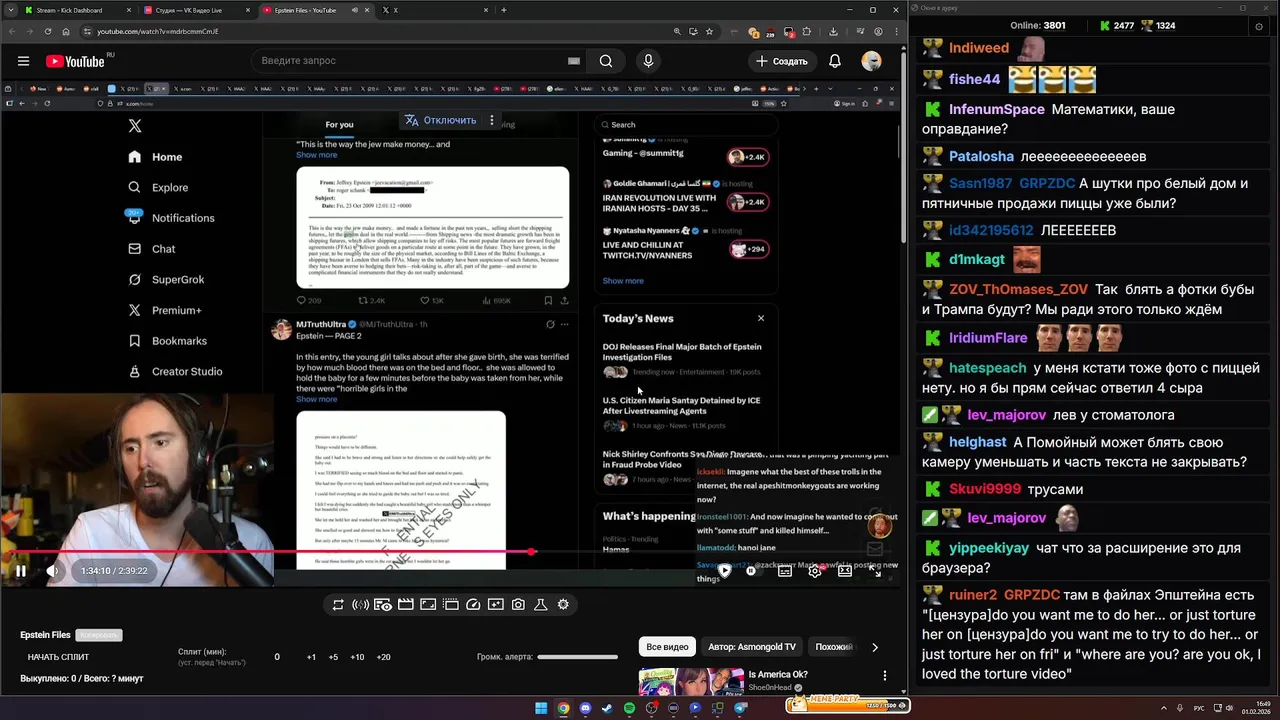This screenshot has width=1280, height=720.
Task: Switch to theater mode in player
Action: 845,571
